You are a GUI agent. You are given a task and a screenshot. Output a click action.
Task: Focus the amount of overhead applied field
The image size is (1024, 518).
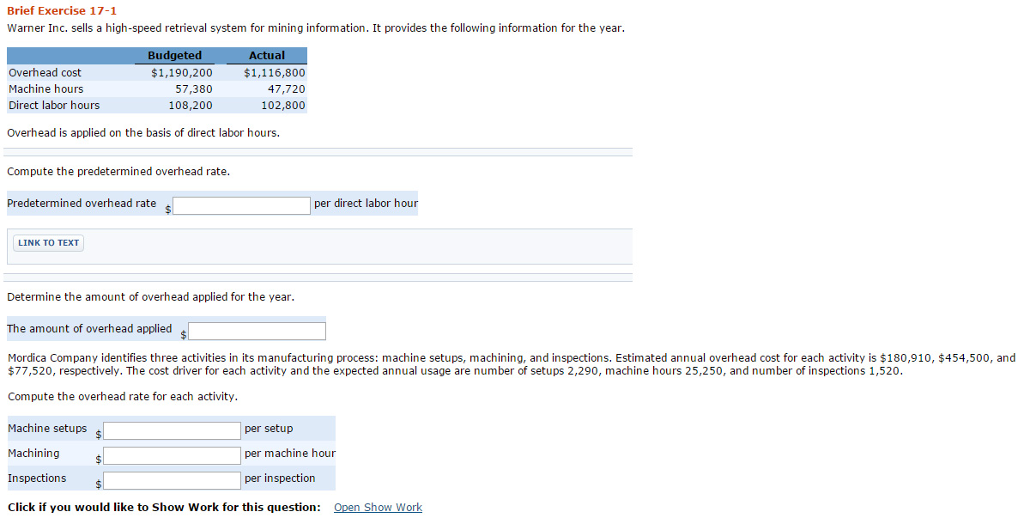coord(257,330)
